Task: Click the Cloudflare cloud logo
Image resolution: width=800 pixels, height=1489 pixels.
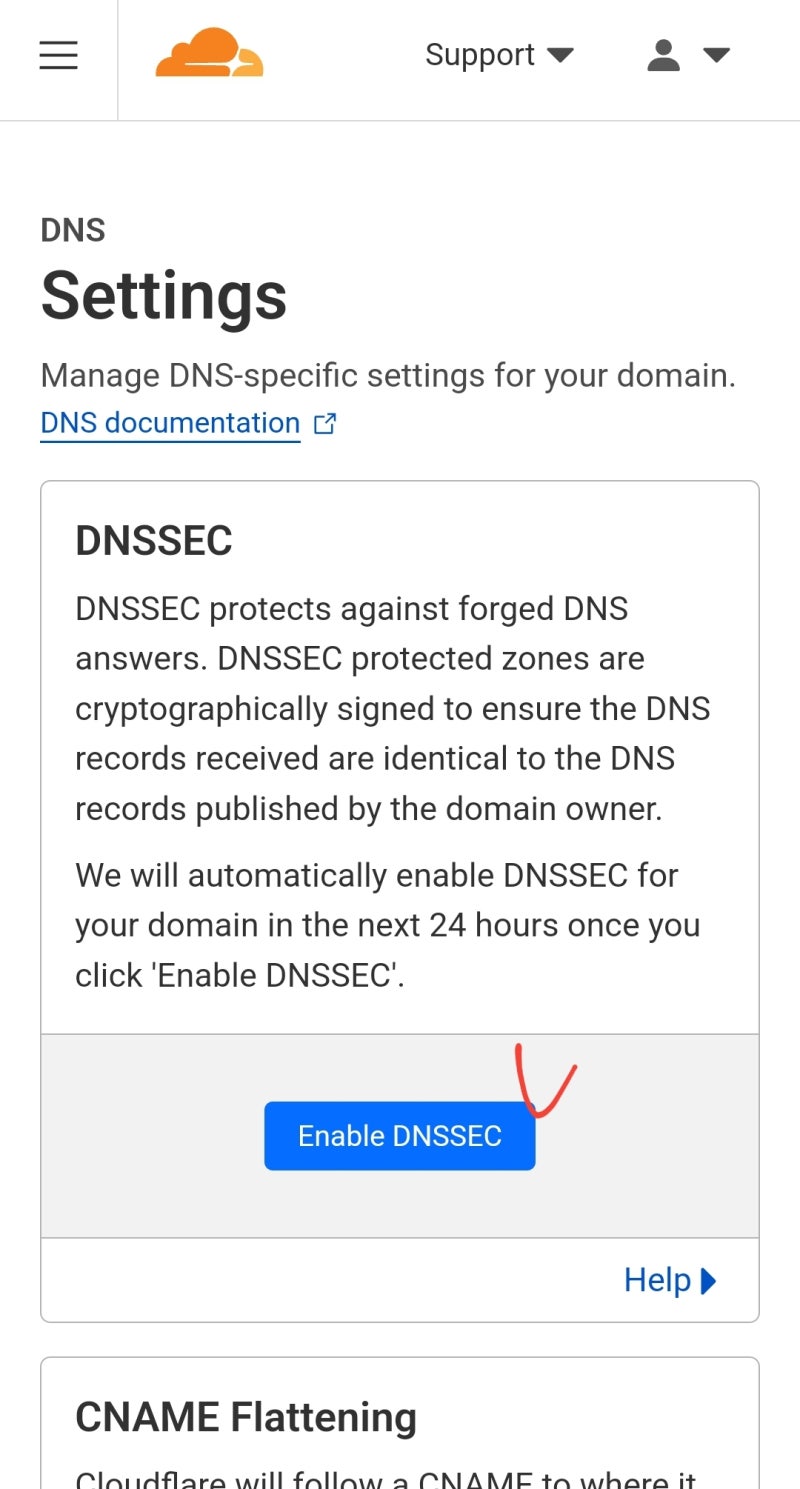Action: (x=209, y=54)
